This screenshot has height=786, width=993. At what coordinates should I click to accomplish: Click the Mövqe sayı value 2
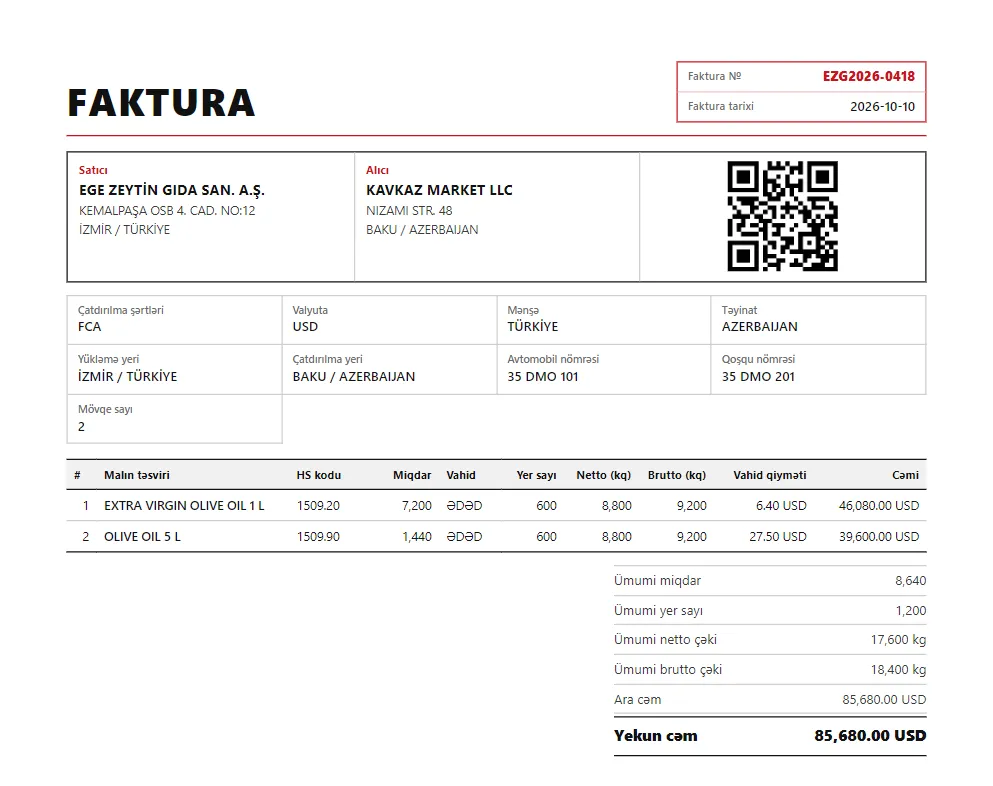click(x=81, y=426)
